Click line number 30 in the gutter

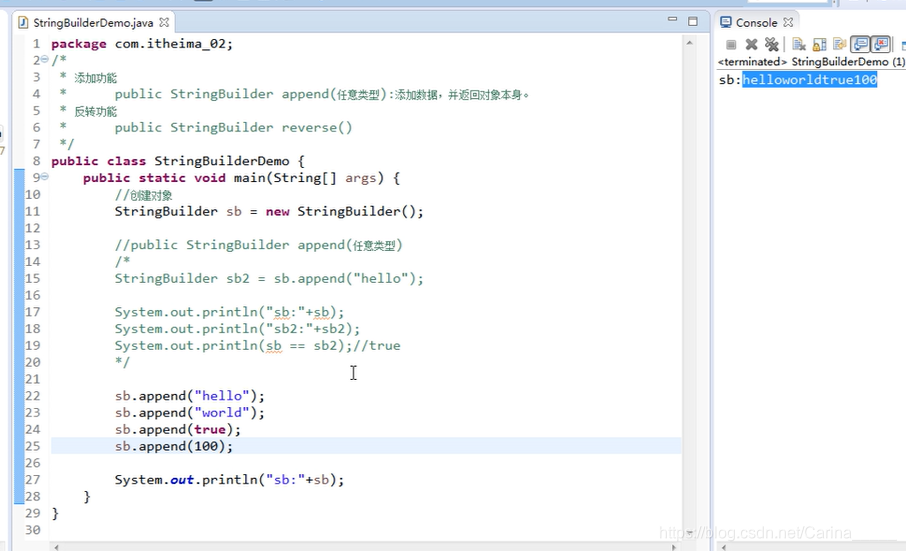point(33,530)
